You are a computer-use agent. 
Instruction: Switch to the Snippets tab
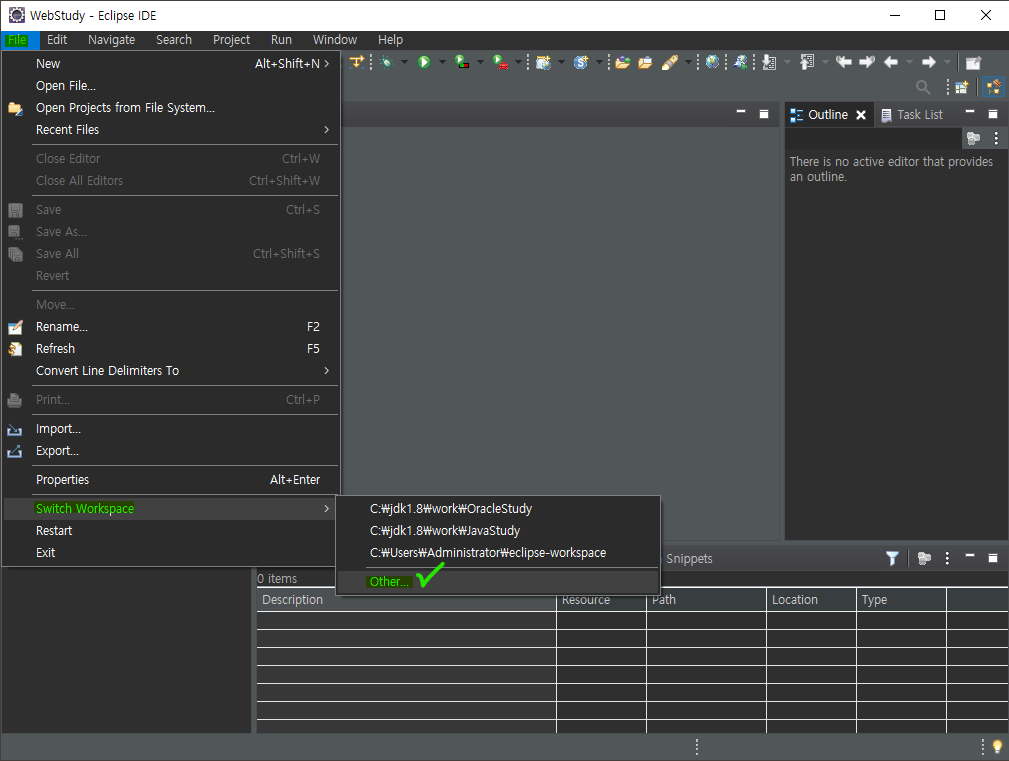point(689,559)
